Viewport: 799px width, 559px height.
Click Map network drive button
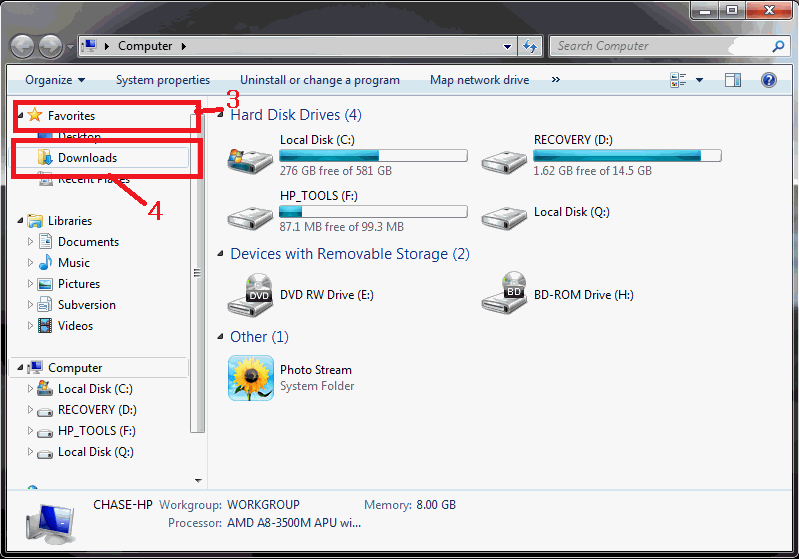point(479,80)
